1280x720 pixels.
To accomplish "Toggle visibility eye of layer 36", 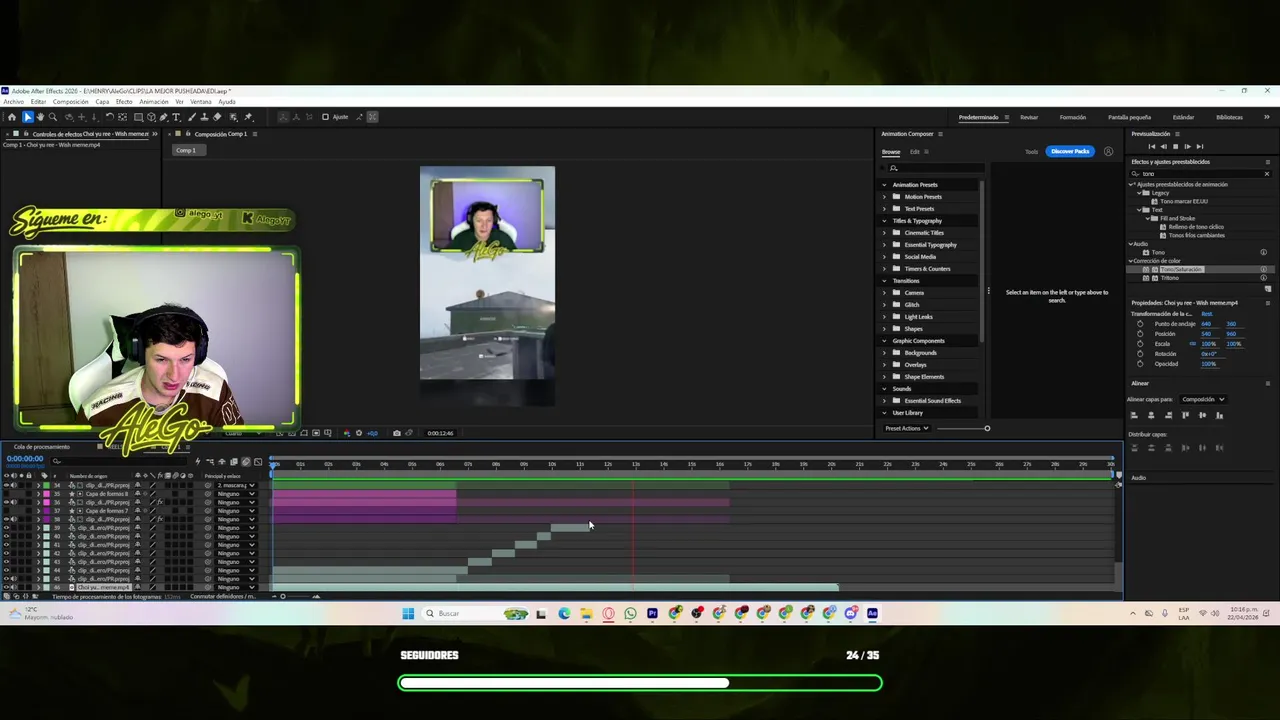I will pos(6,502).
